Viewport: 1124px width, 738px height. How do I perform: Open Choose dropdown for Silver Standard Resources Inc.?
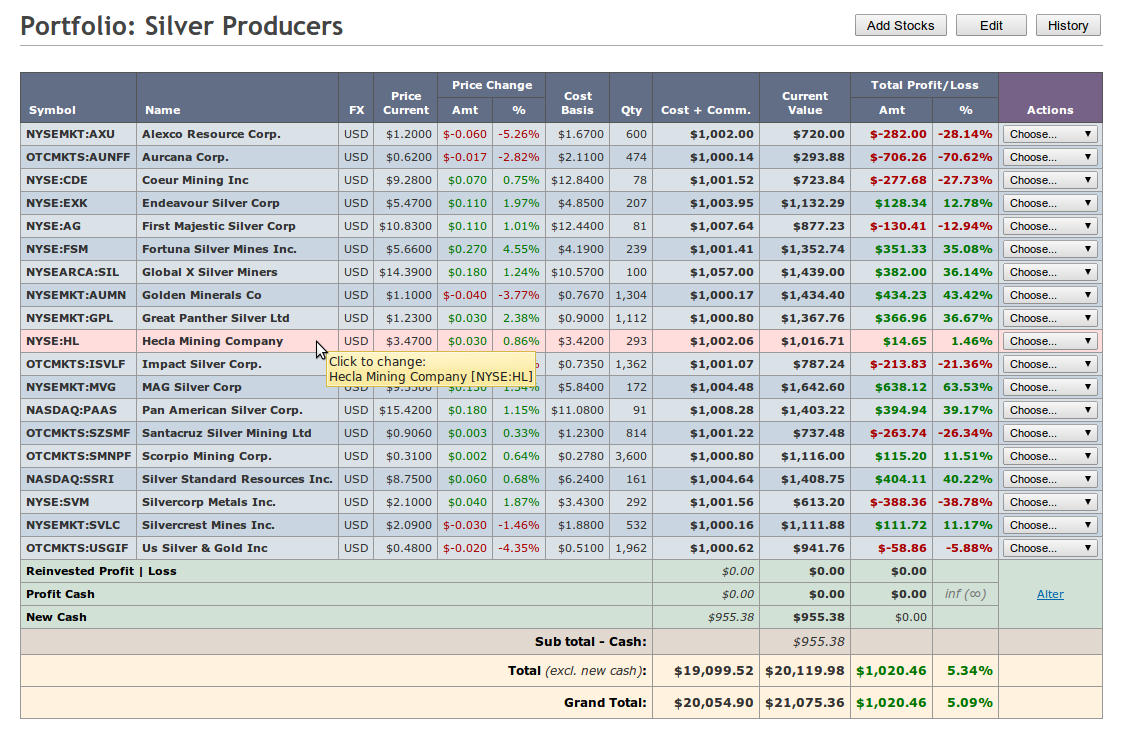click(x=1050, y=479)
